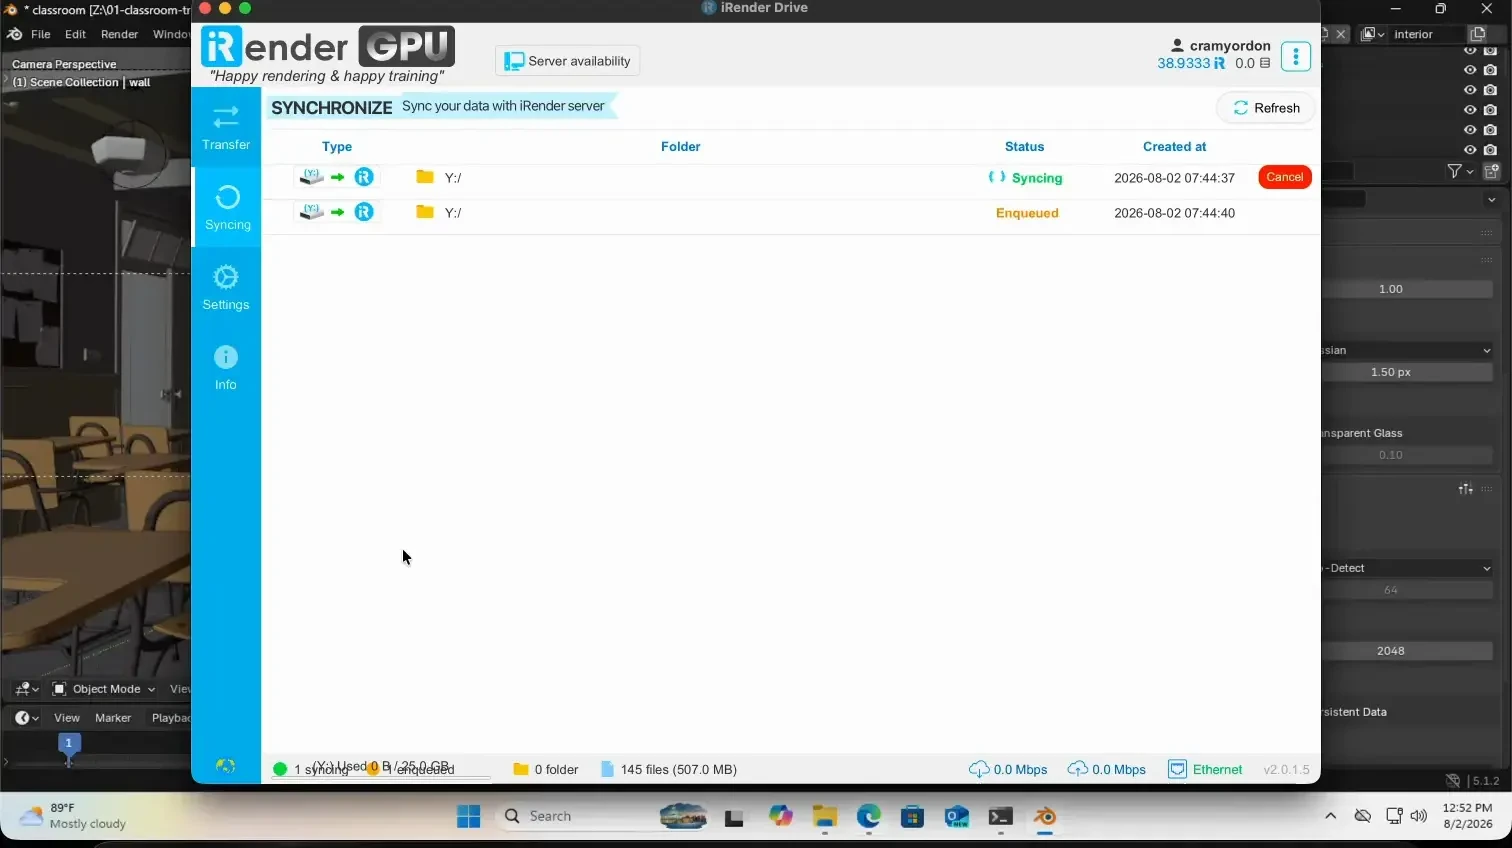1512x848 pixels.
Task: Click drive icon in the Syncing row
Action: 312,177
